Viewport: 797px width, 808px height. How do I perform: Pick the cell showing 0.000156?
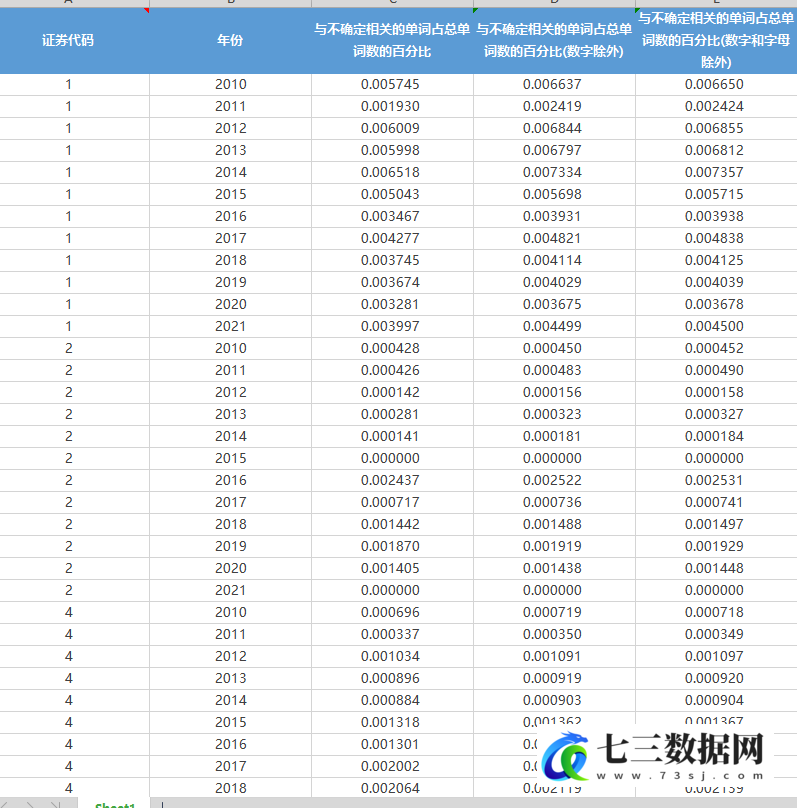click(x=554, y=393)
